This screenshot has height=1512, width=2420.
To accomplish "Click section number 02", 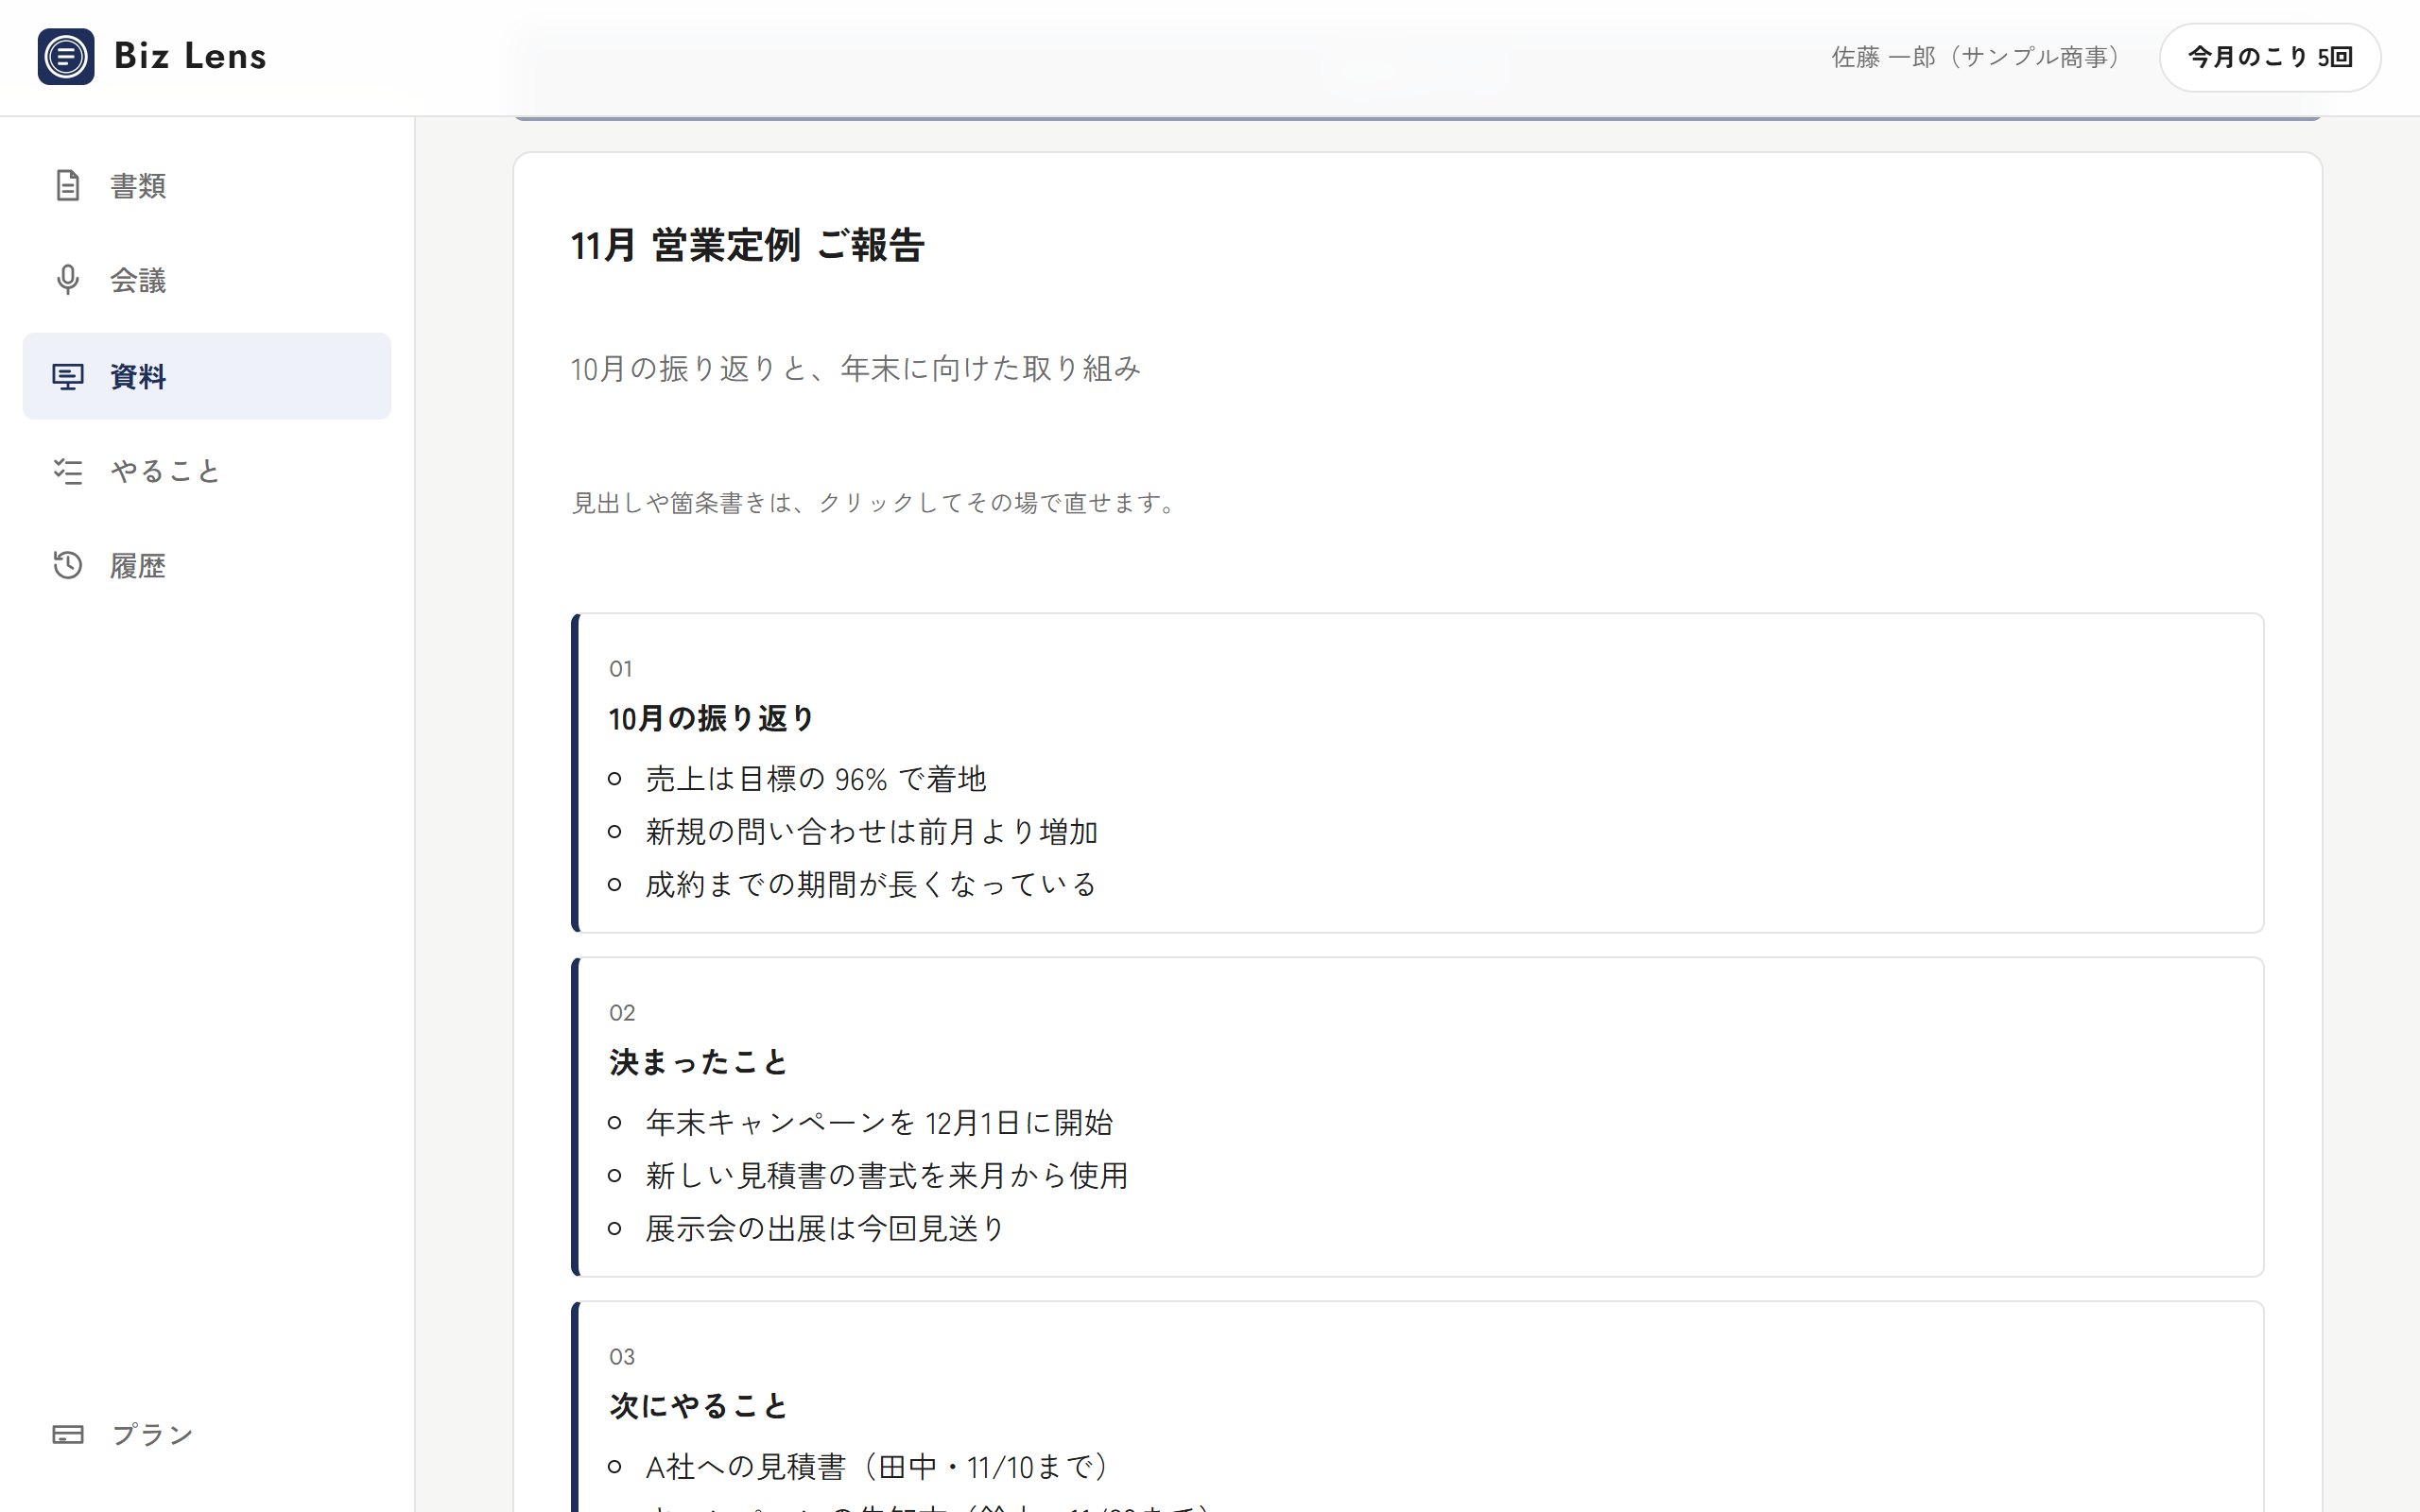I will [622, 1013].
